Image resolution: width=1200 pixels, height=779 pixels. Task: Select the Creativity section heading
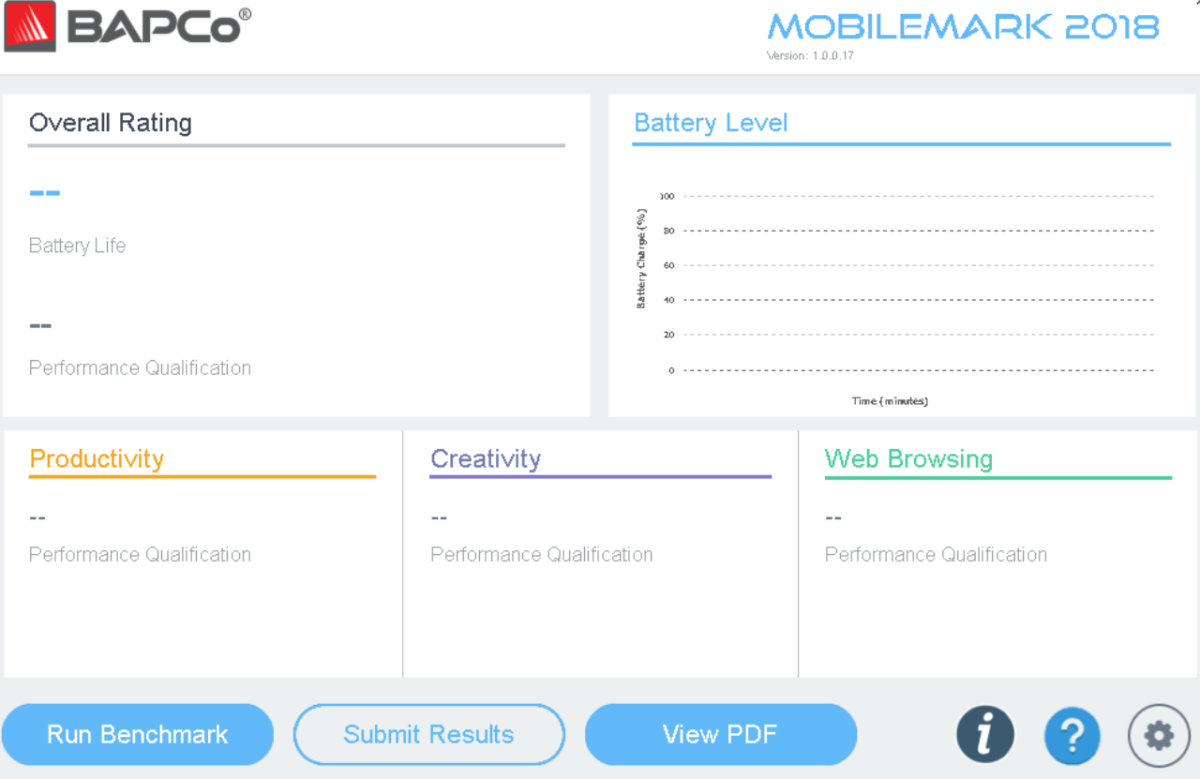[x=485, y=459]
